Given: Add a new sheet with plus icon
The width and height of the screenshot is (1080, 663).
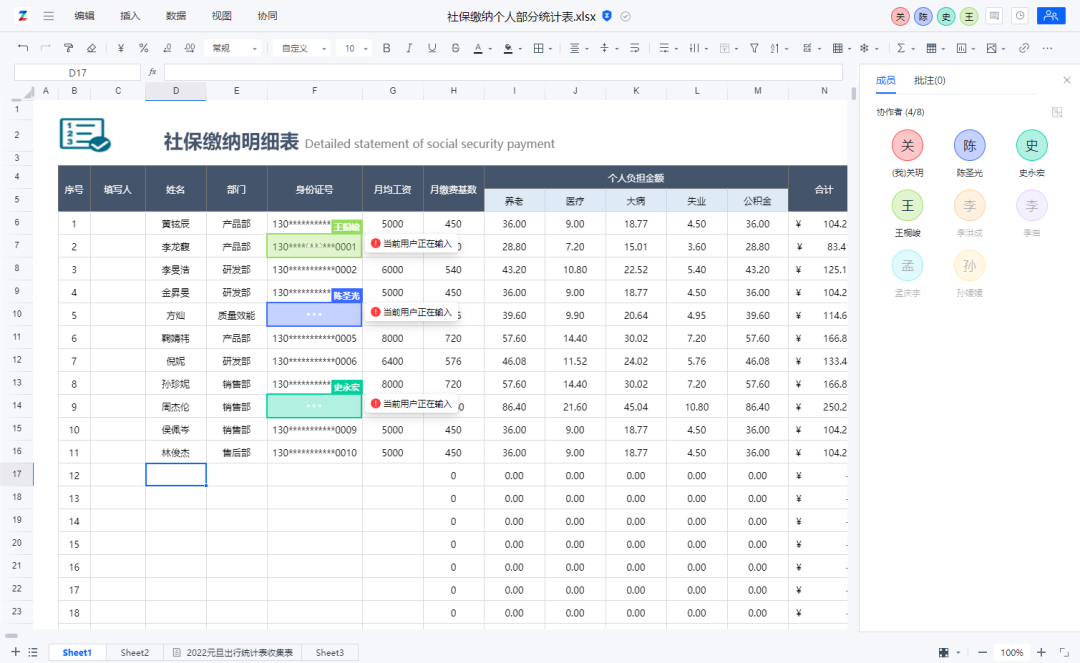Looking at the screenshot, I should (15, 652).
